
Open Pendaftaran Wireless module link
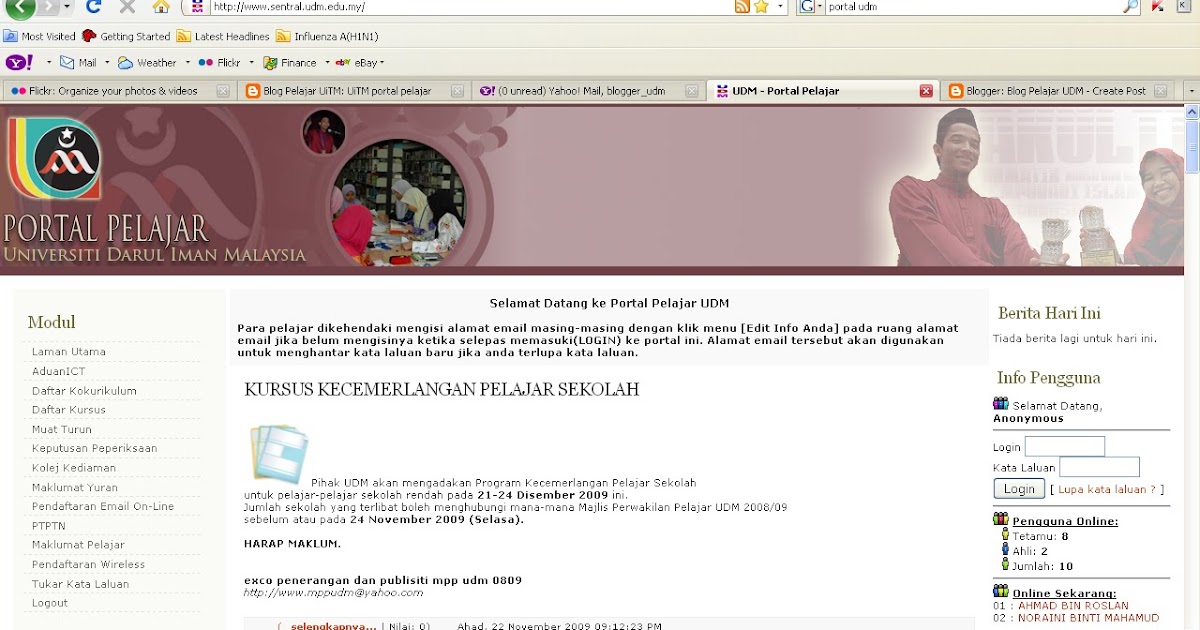88,564
